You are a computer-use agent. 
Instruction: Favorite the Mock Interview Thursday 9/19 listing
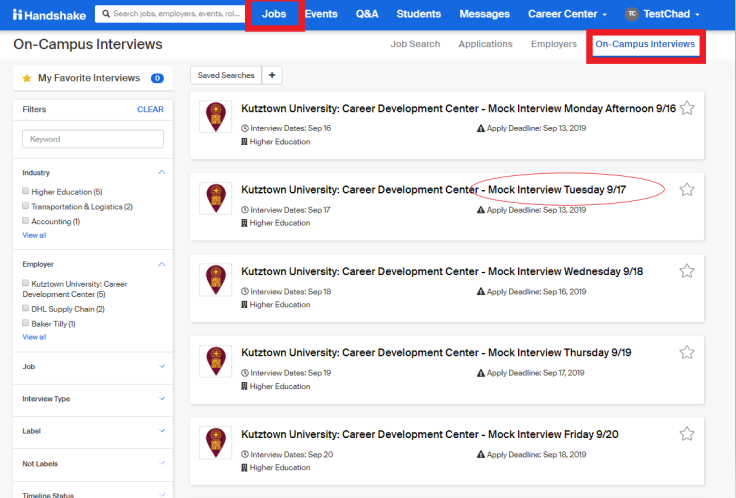pyautogui.click(x=687, y=352)
